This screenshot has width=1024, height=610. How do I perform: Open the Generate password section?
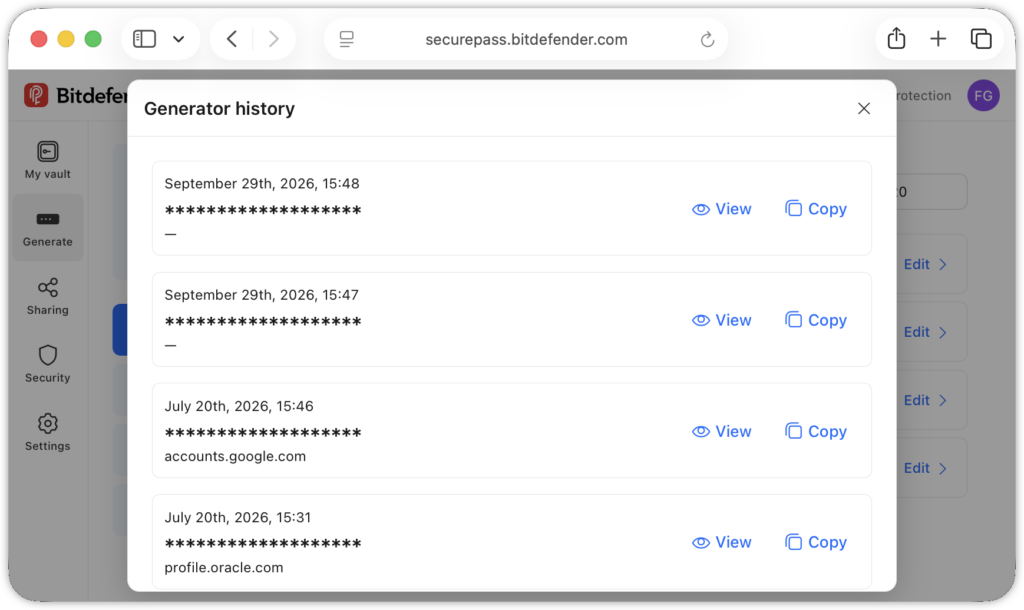click(48, 228)
